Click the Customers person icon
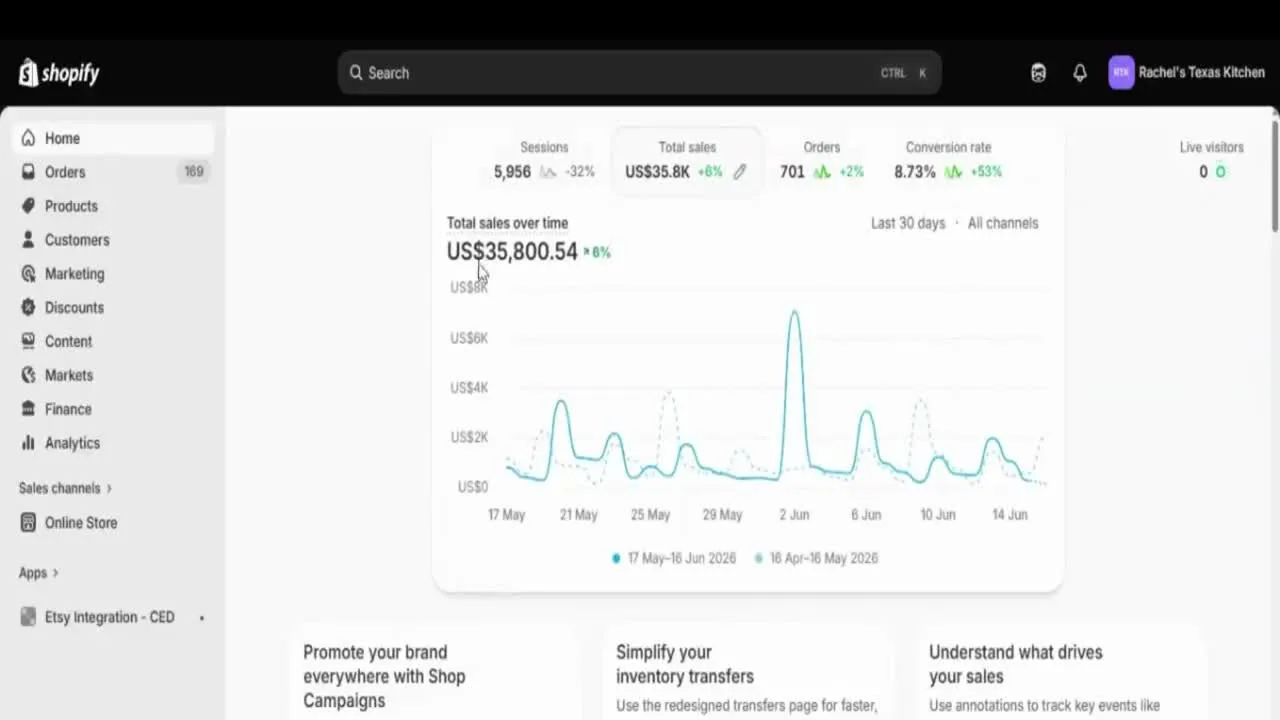The height and width of the screenshot is (720, 1280). point(28,240)
